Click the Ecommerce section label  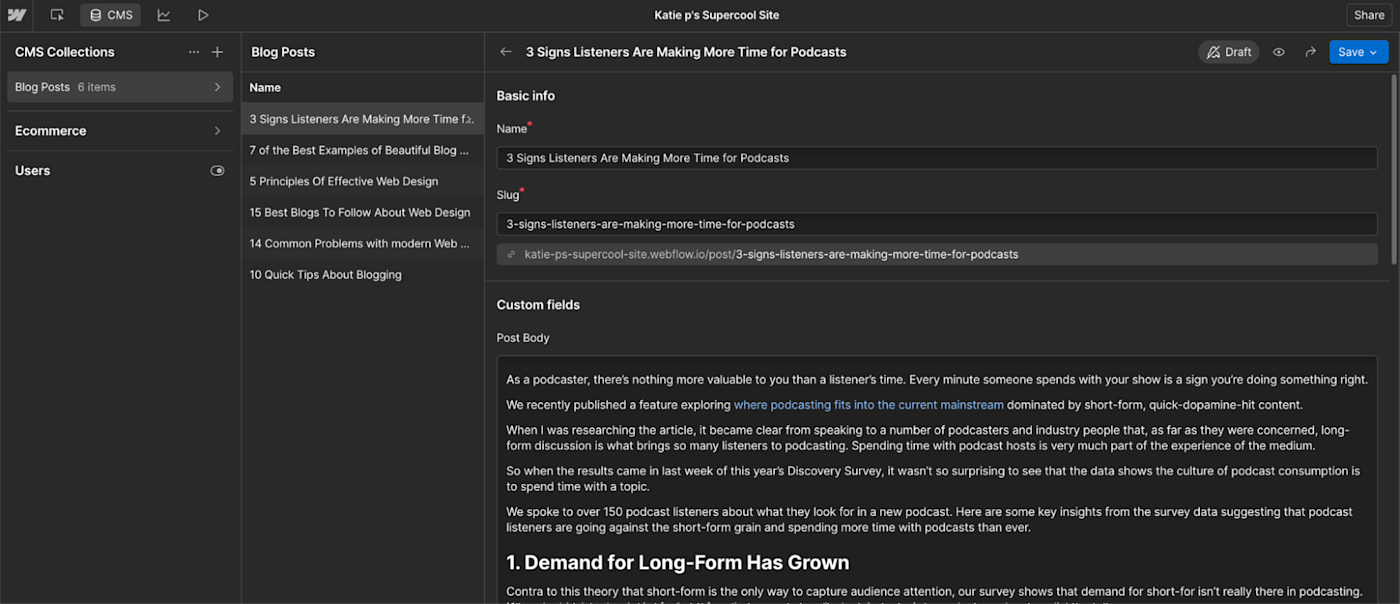(x=50, y=131)
